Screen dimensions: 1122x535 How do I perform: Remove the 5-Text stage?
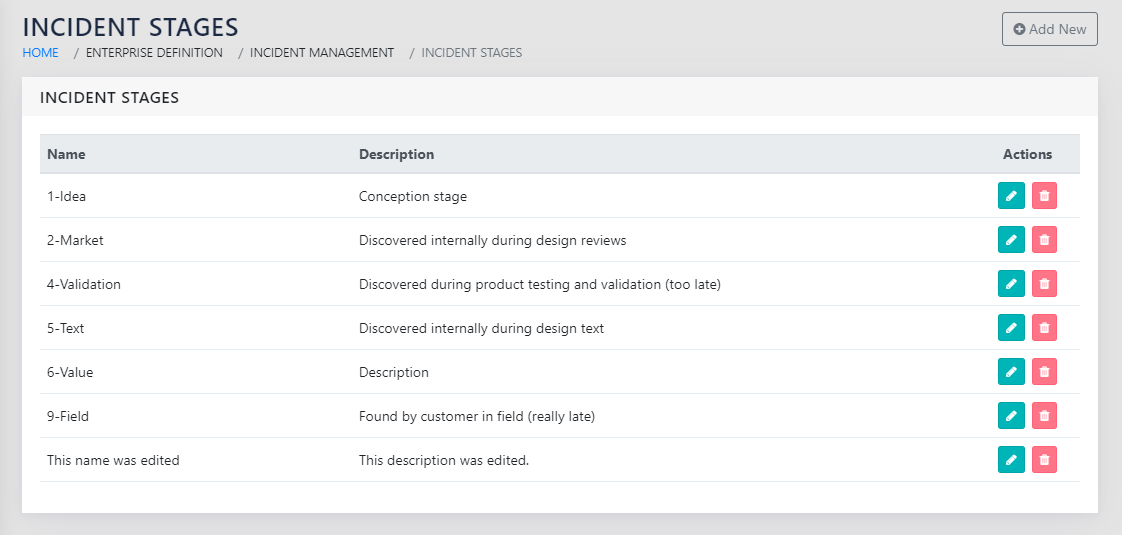click(x=1044, y=328)
